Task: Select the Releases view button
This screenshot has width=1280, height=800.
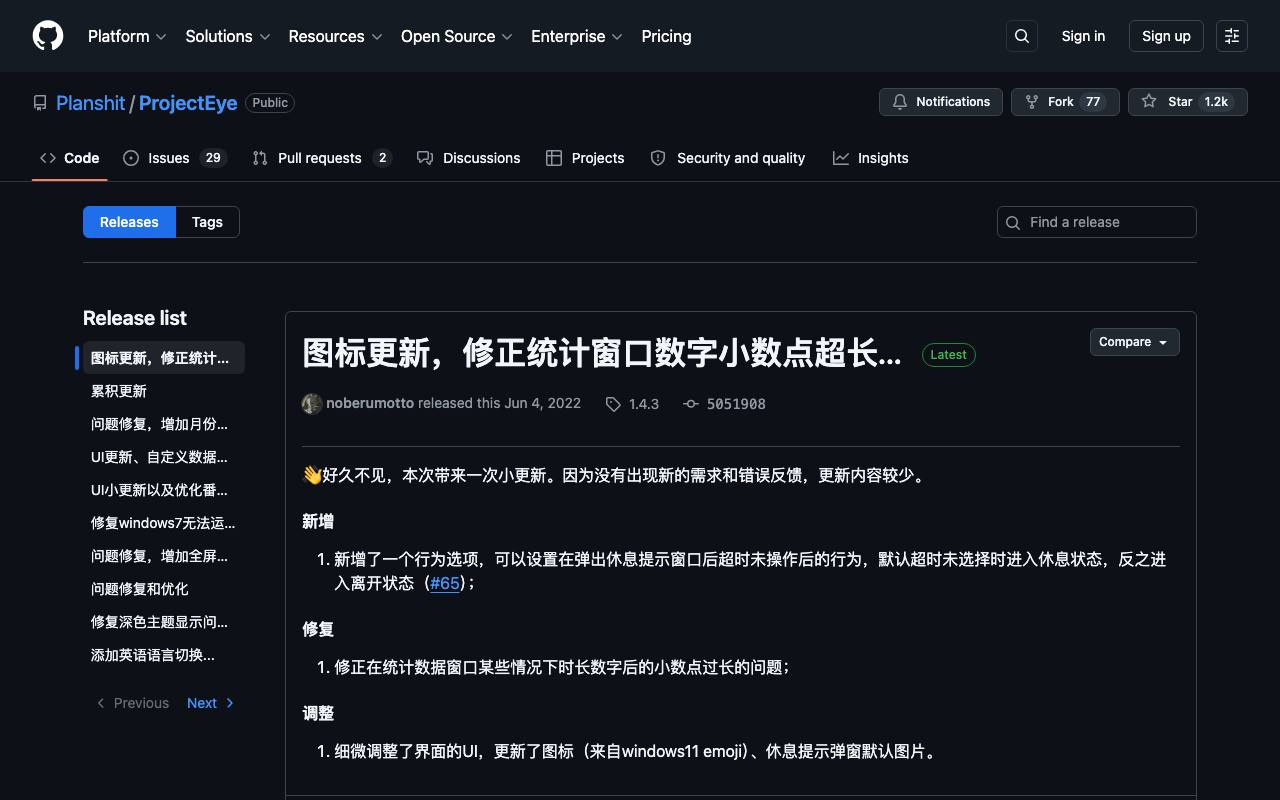Action: pyautogui.click(x=129, y=222)
